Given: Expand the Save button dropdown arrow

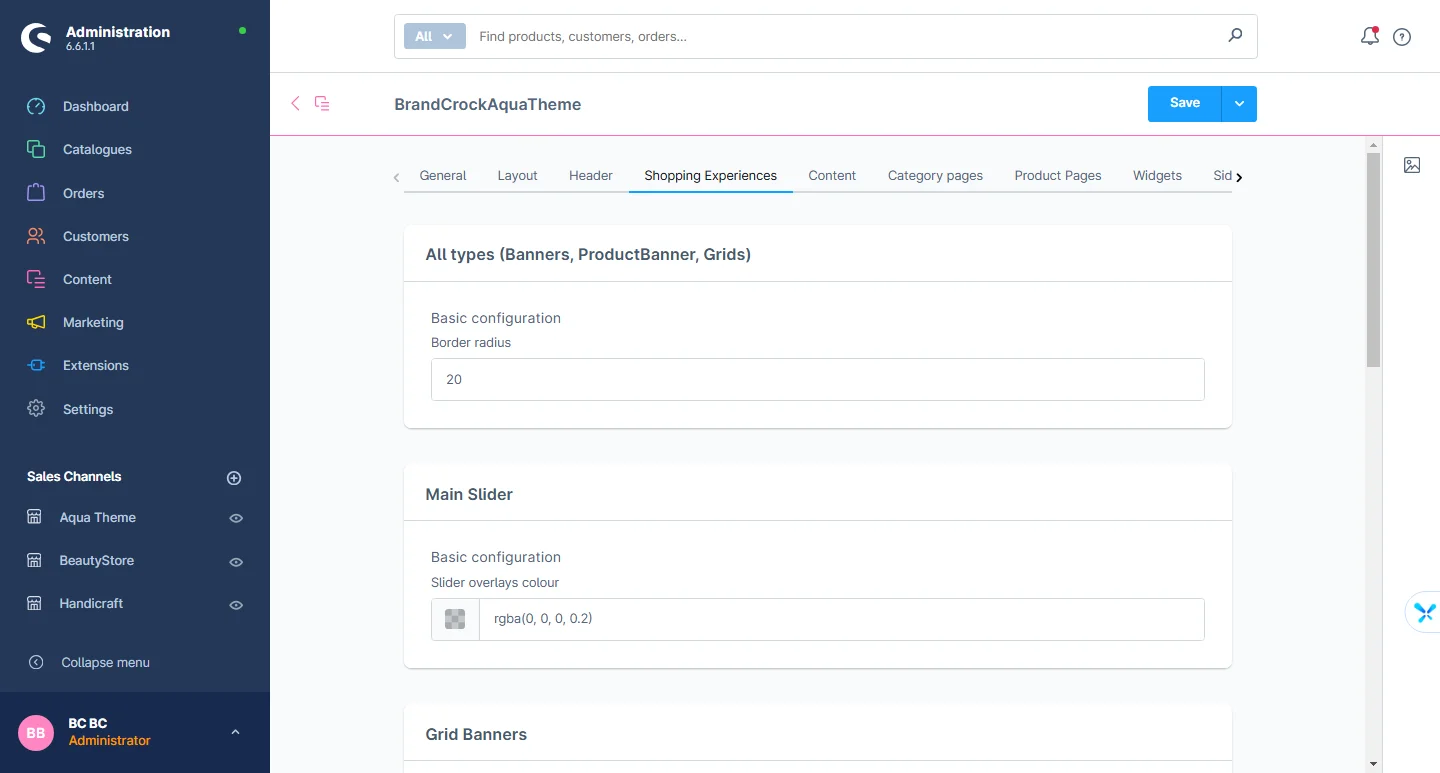Looking at the screenshot, I should coord(1239,104).
